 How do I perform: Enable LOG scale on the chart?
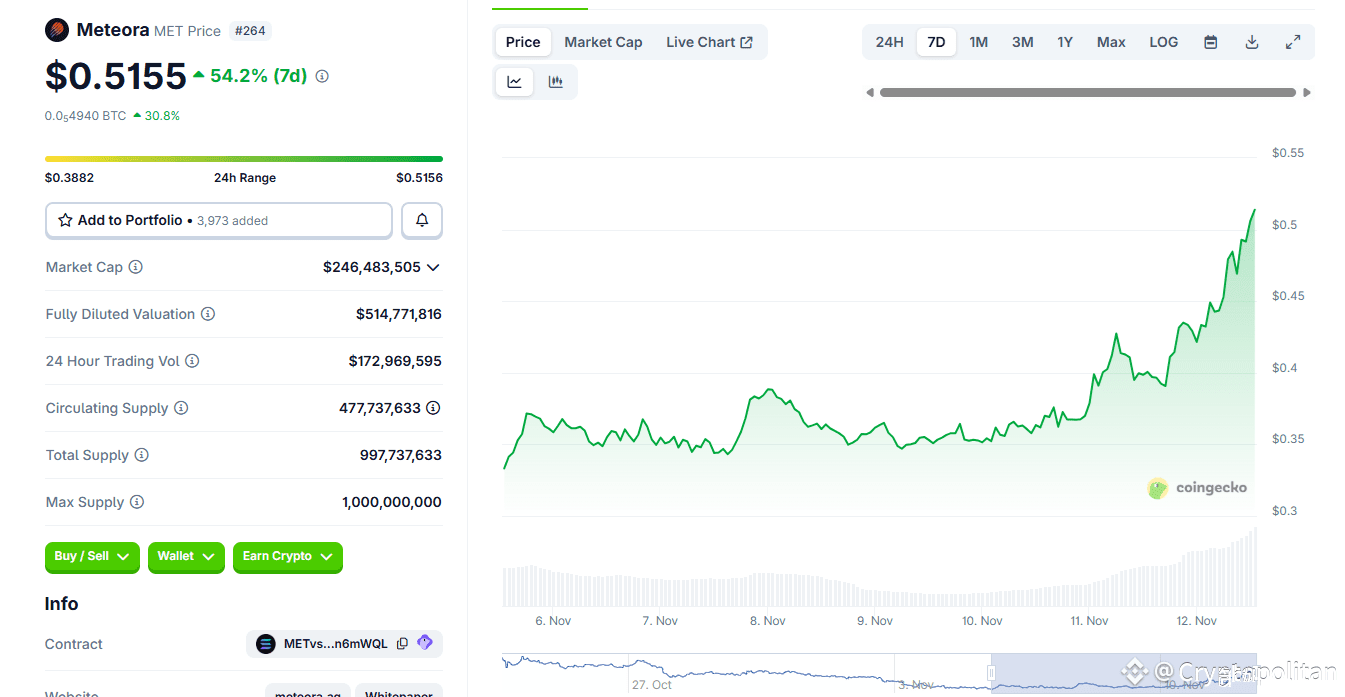tap(1163, 41)
